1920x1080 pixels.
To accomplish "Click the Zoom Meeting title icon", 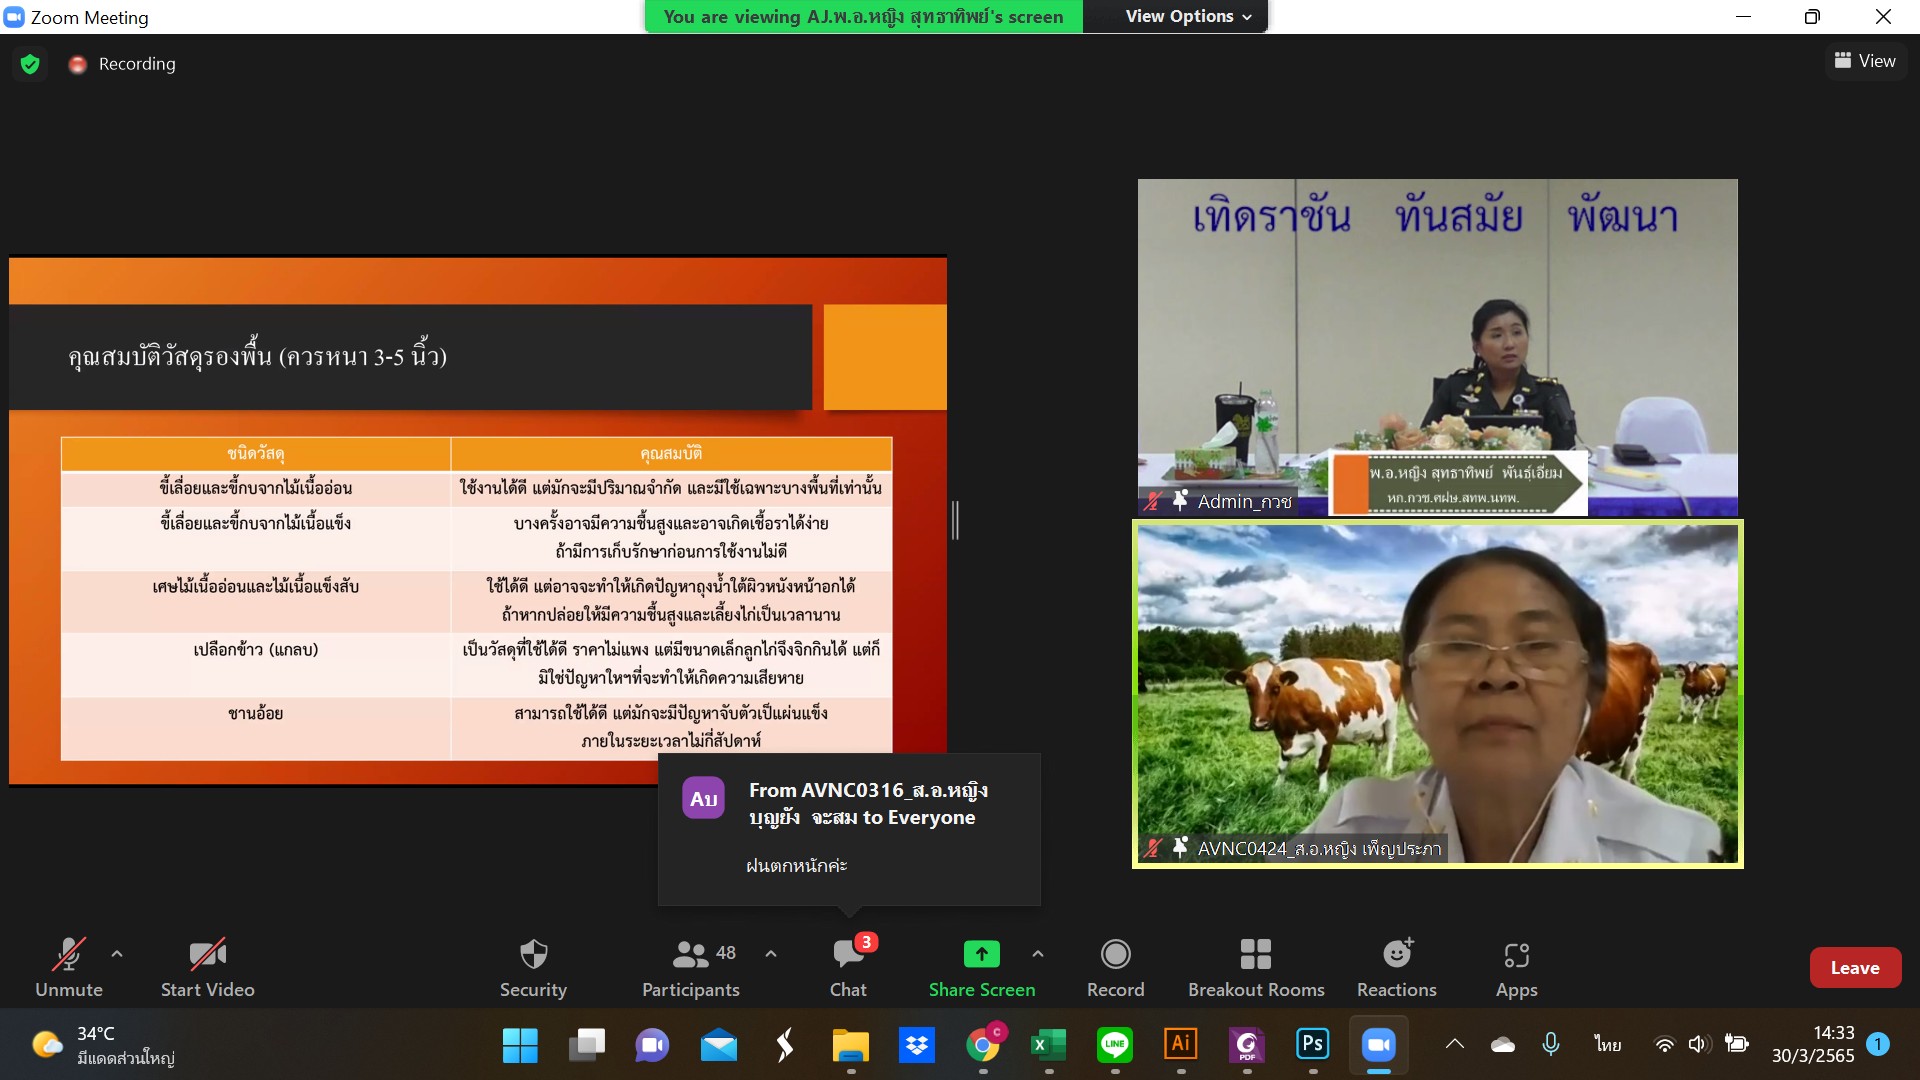I will (14, 16).
